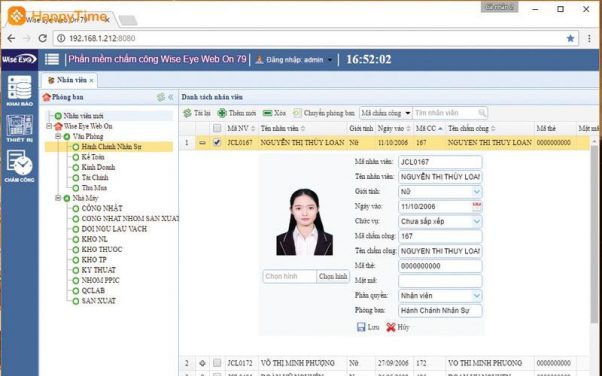
Task: Select KHO THUOC department
Action: [102, 250]
